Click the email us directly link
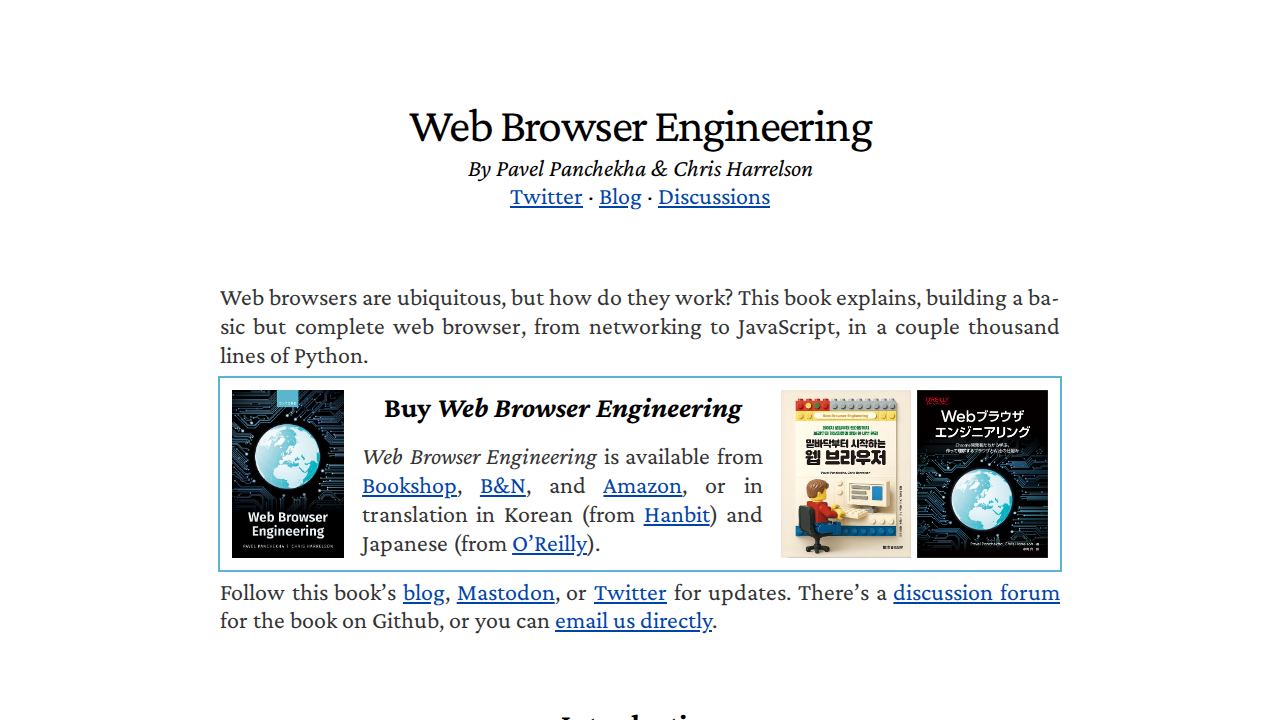This screenshot has height=720, width=1280. click(634, 621)
